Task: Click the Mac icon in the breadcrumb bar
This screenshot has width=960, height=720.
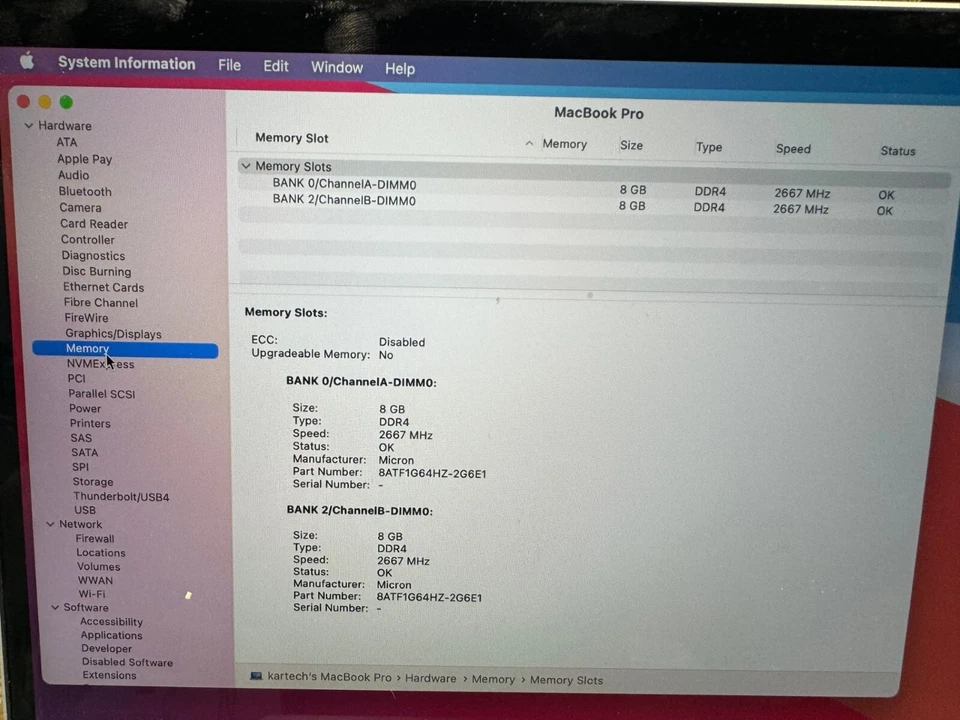Action: (257, 677)
